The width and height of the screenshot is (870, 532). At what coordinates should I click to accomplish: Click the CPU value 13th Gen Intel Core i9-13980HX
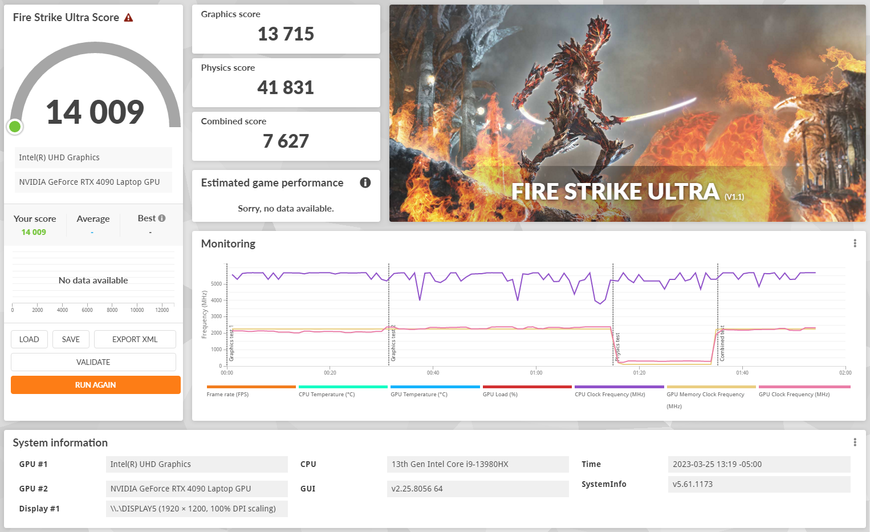[478, 464]
